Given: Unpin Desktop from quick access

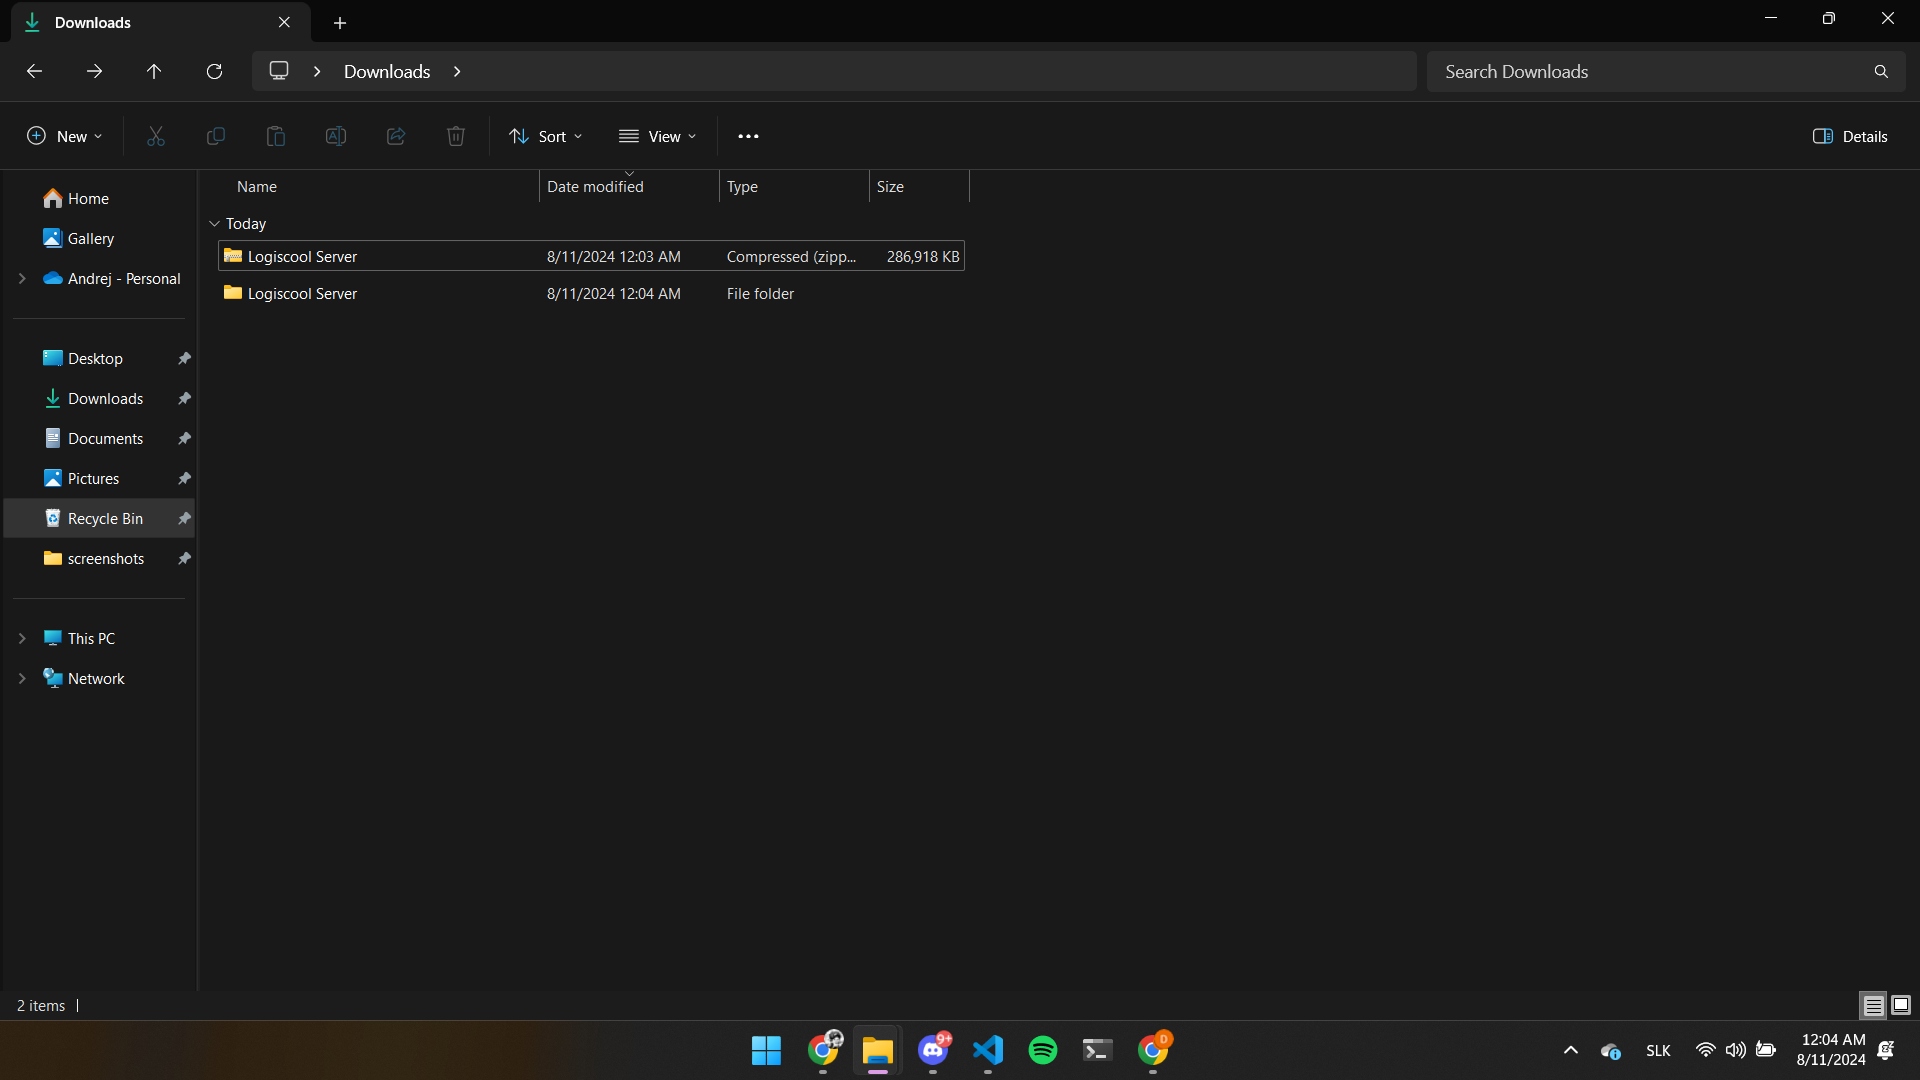Looking at the screenshot, I should tap(184, 358).
